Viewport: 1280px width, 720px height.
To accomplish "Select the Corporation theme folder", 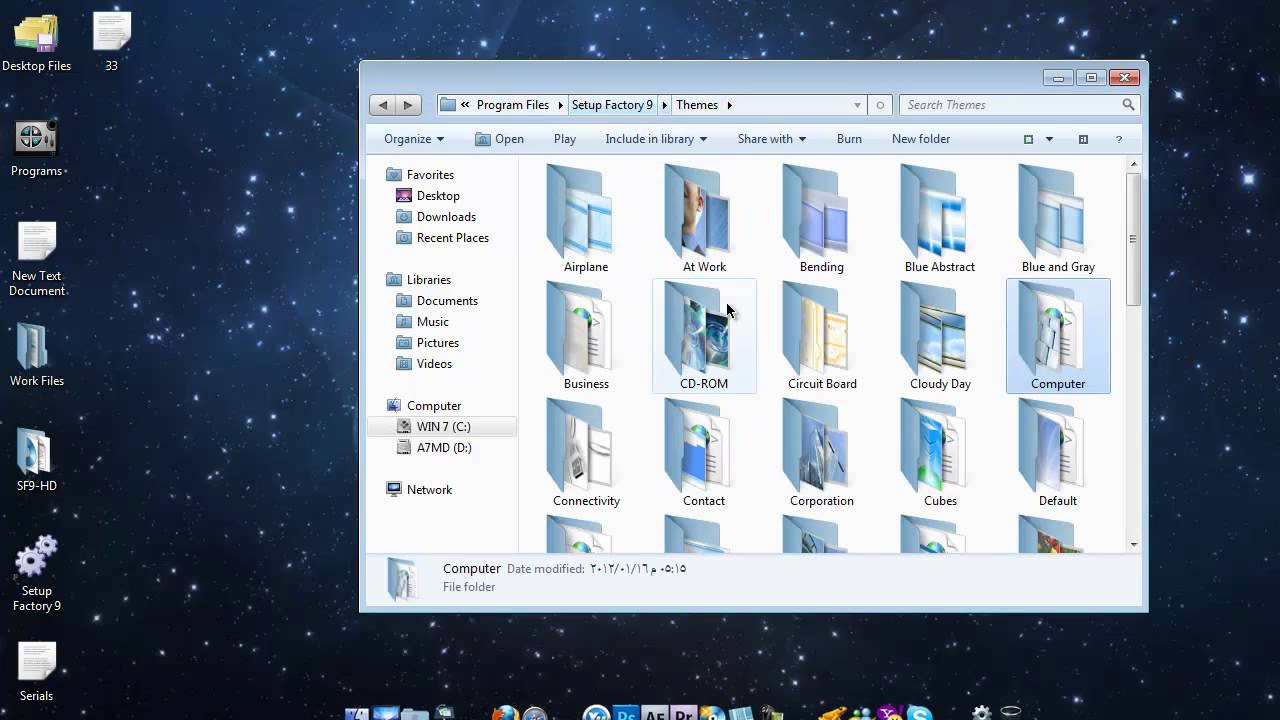I will pos(822,453).
